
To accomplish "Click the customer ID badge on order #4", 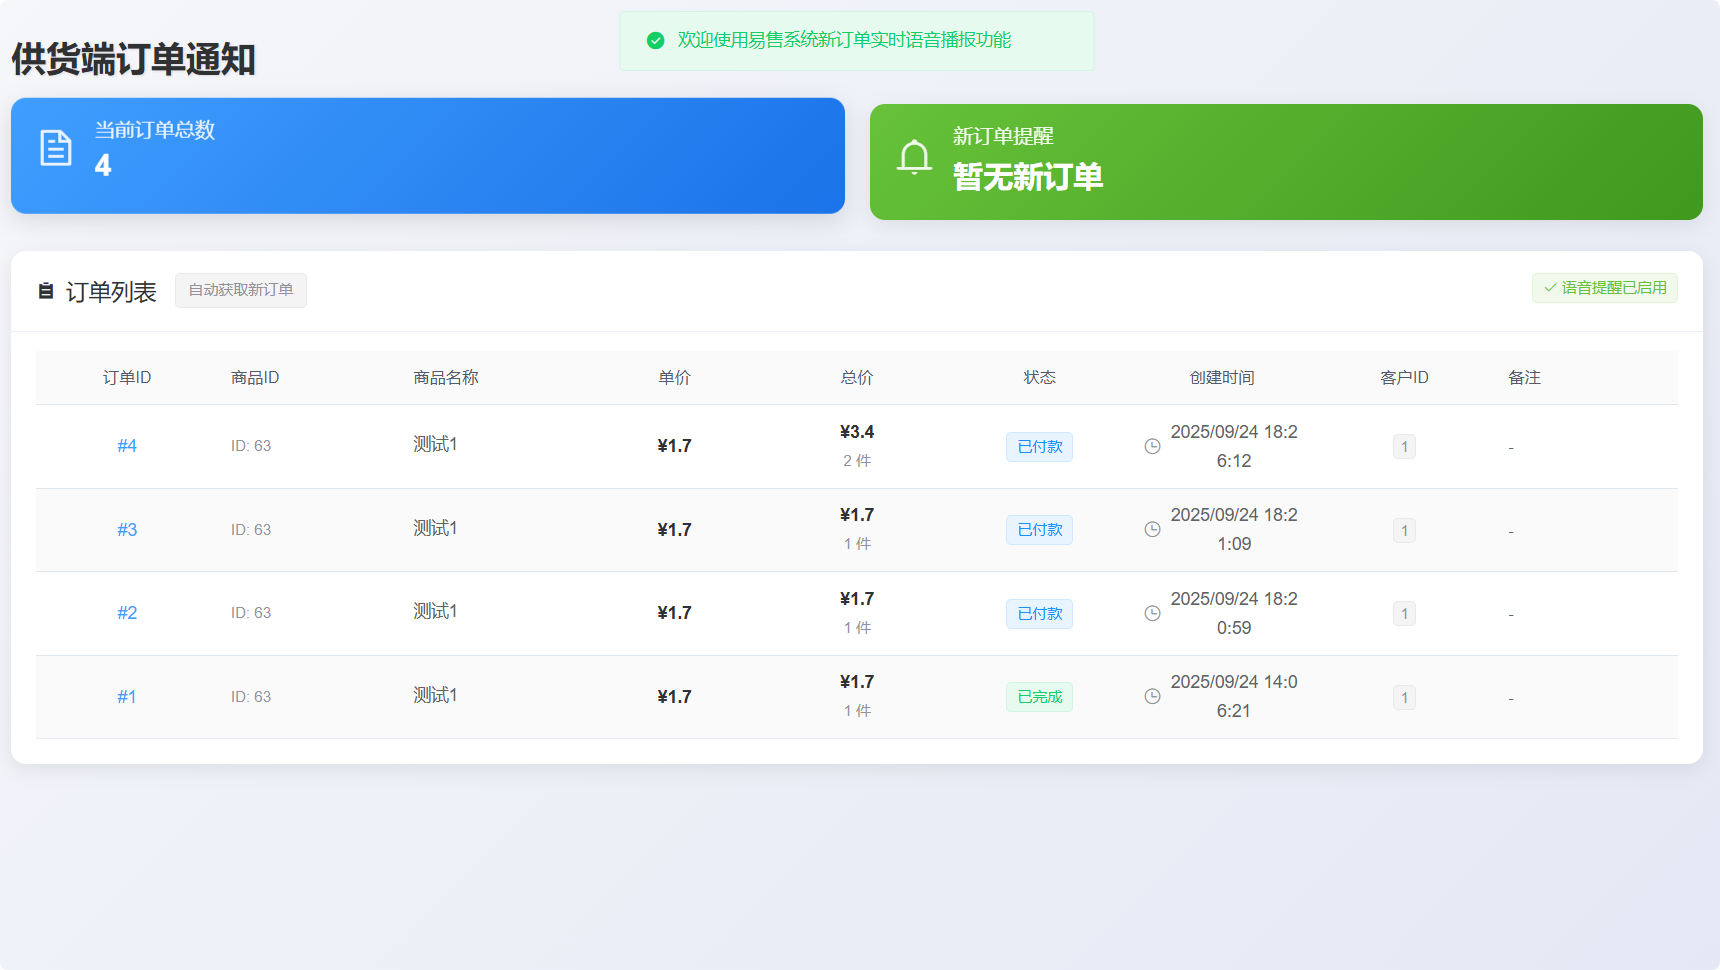I will tap(1404, 446).
